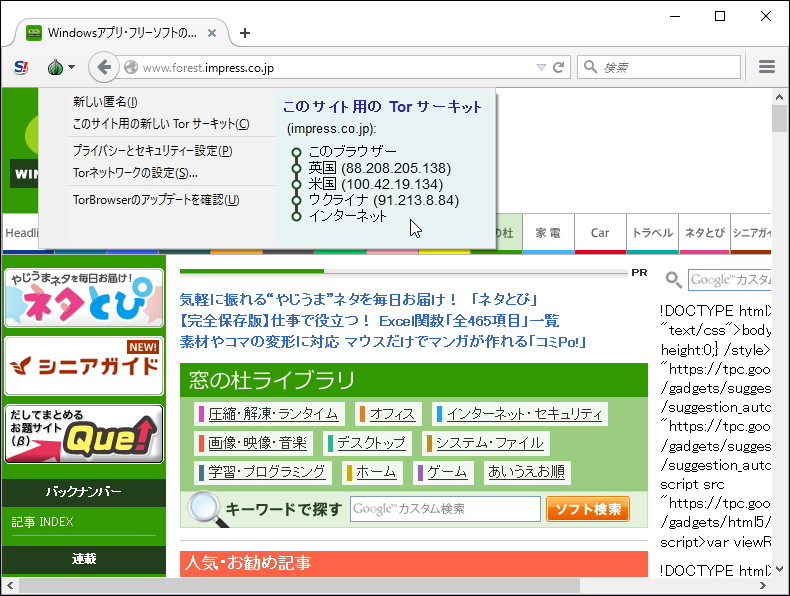The height and width of the screenshot is (596, 790).
Task: Maximize the browser window
Action: 720,16
